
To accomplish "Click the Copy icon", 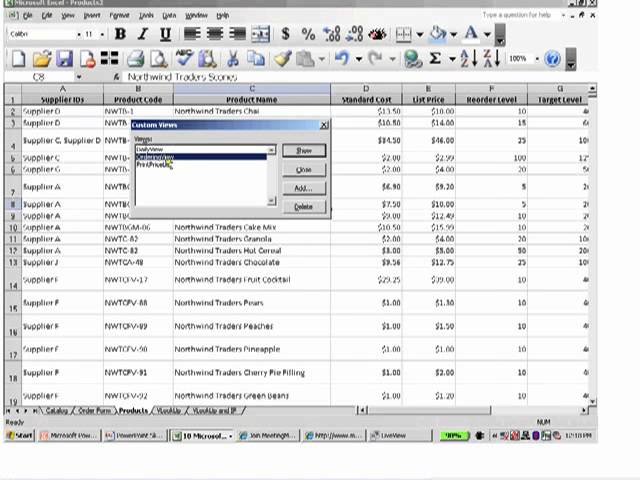I will tap(256, 59).
